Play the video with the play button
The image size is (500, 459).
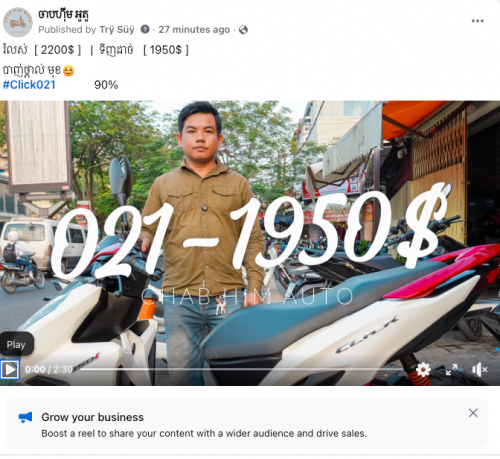10,369
